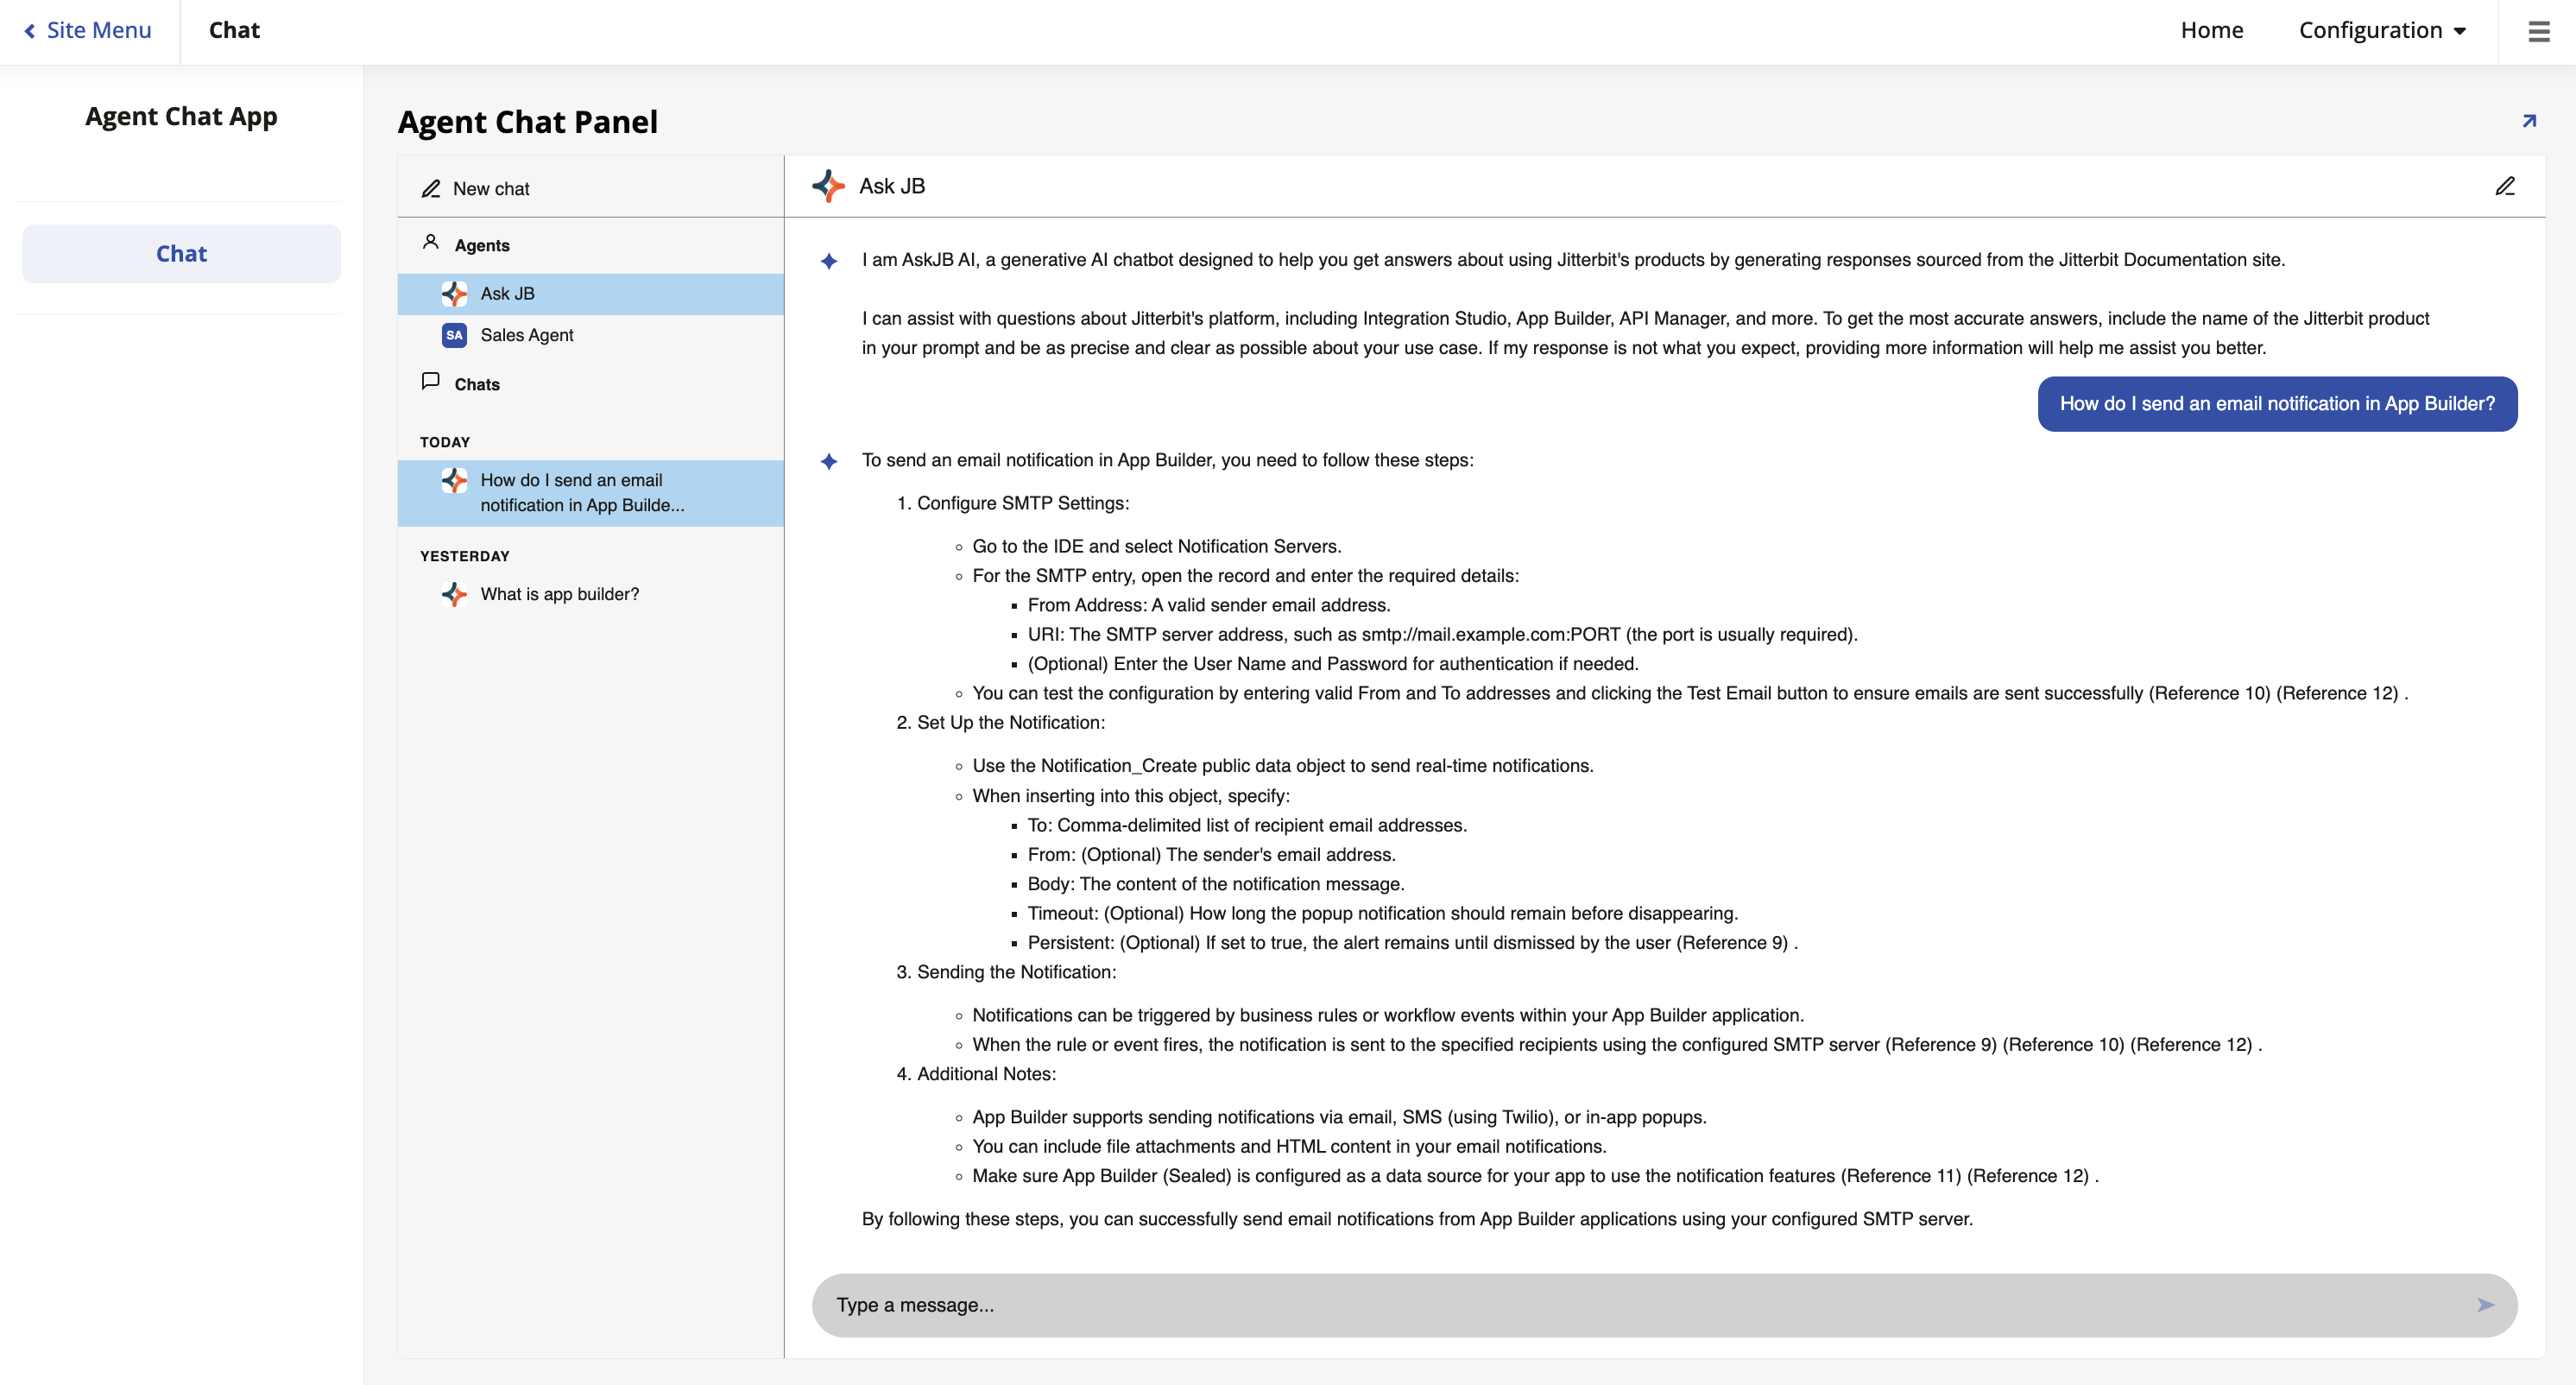Click the 'Go to the IDE and select Notification Servers' line
2576x1385 pixels.
click(1157, 547)
